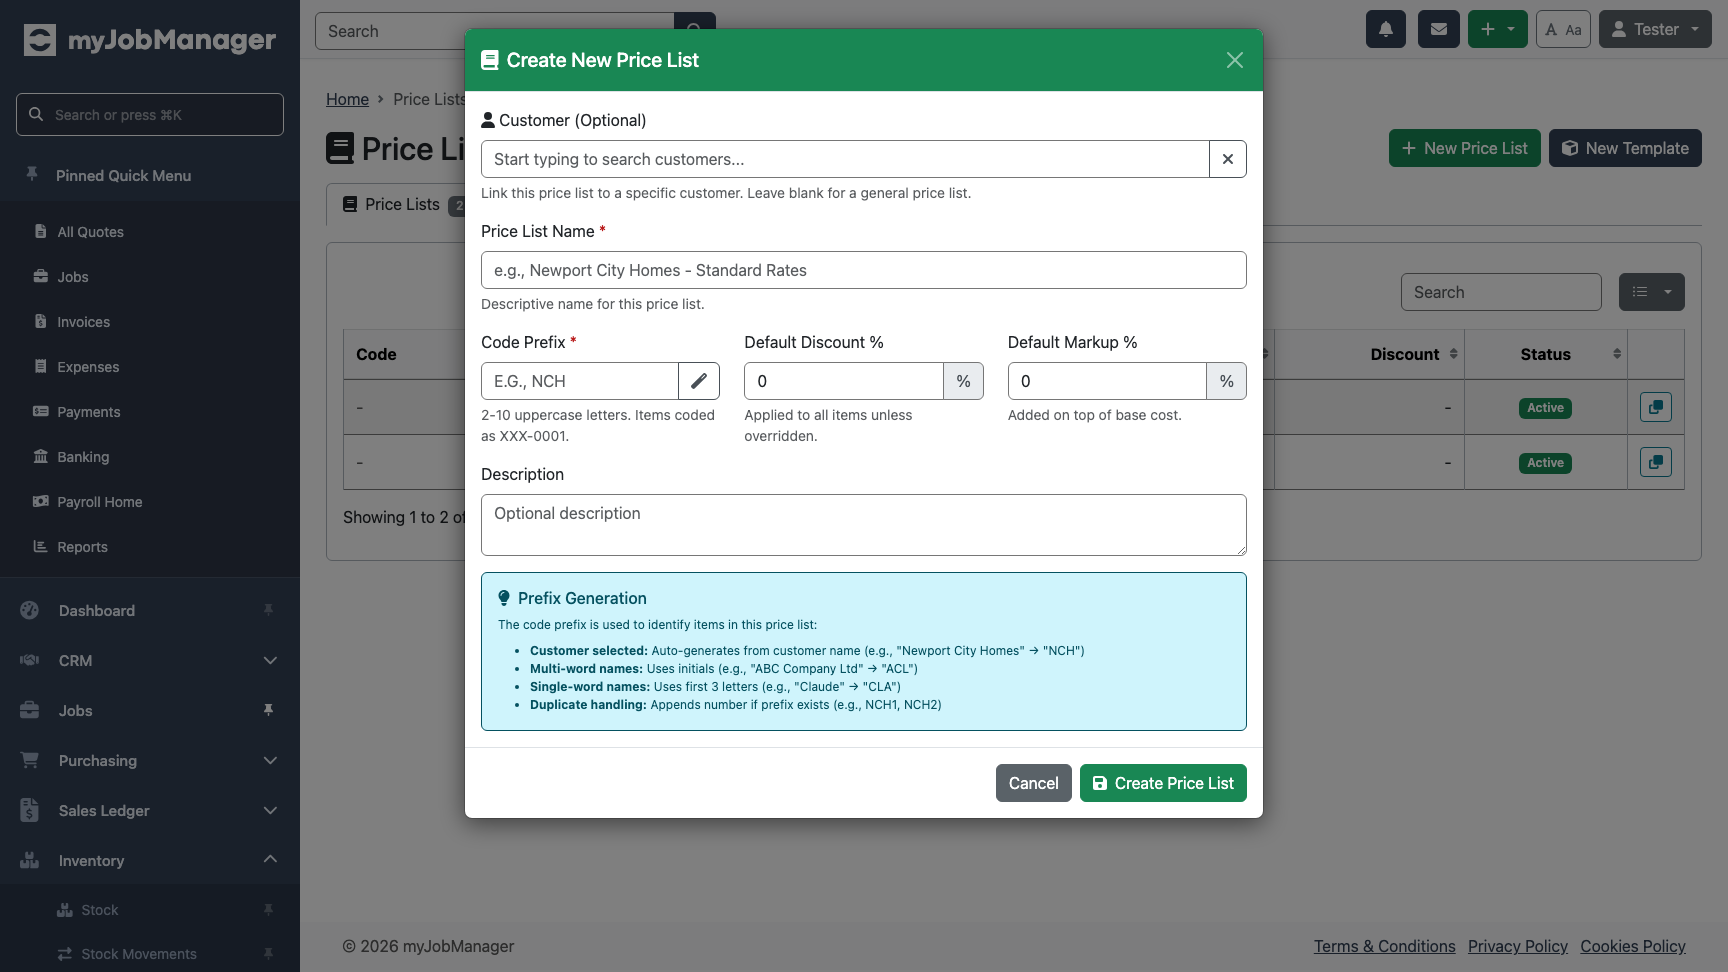Click the Default Discount % field
This screenshot has height=972, width=1728.
pyautogui.click(x=844, y=381)
